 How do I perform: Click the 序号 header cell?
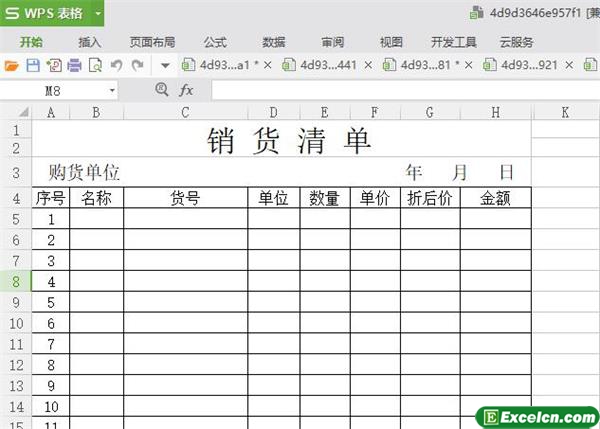51,198
